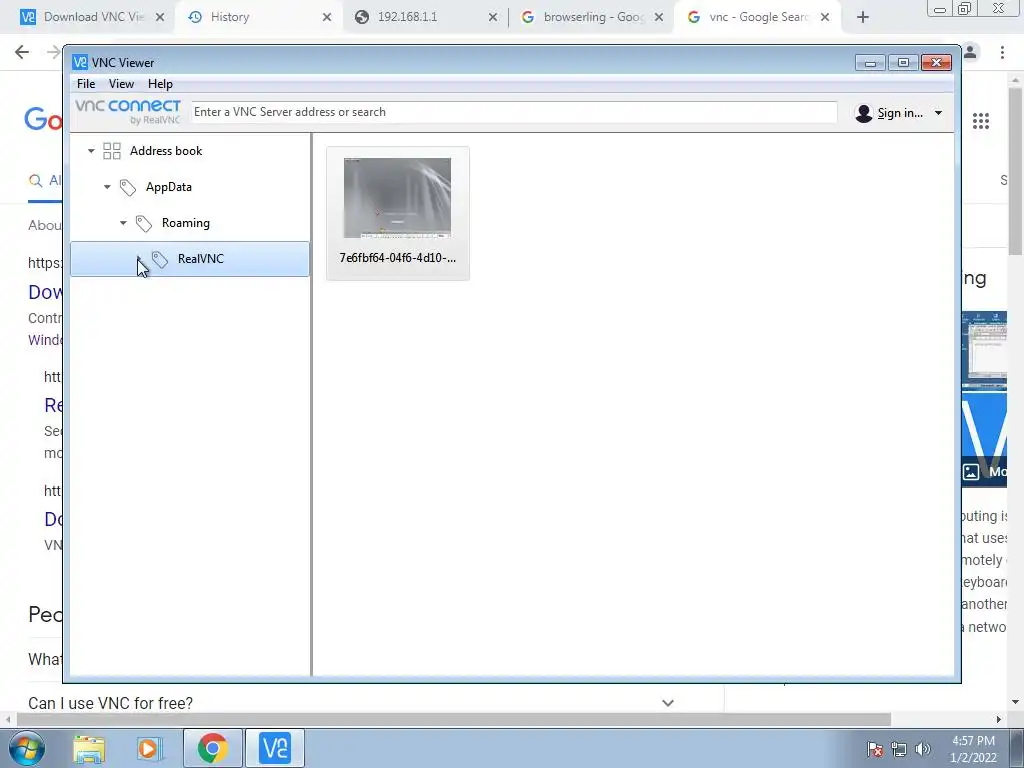Click the Chrome taskbar icon

pos(212,748)
